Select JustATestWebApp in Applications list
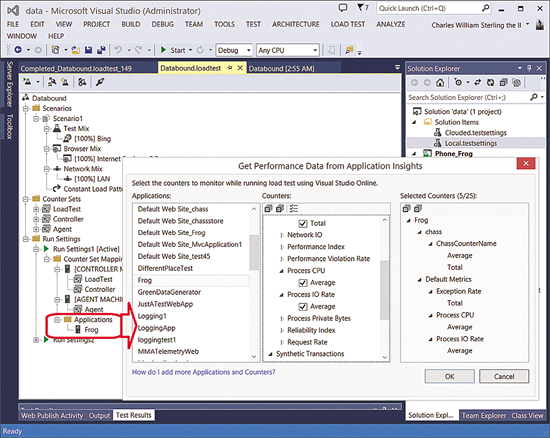This screenshot has height=438, width=550. (x=165, y=304)
